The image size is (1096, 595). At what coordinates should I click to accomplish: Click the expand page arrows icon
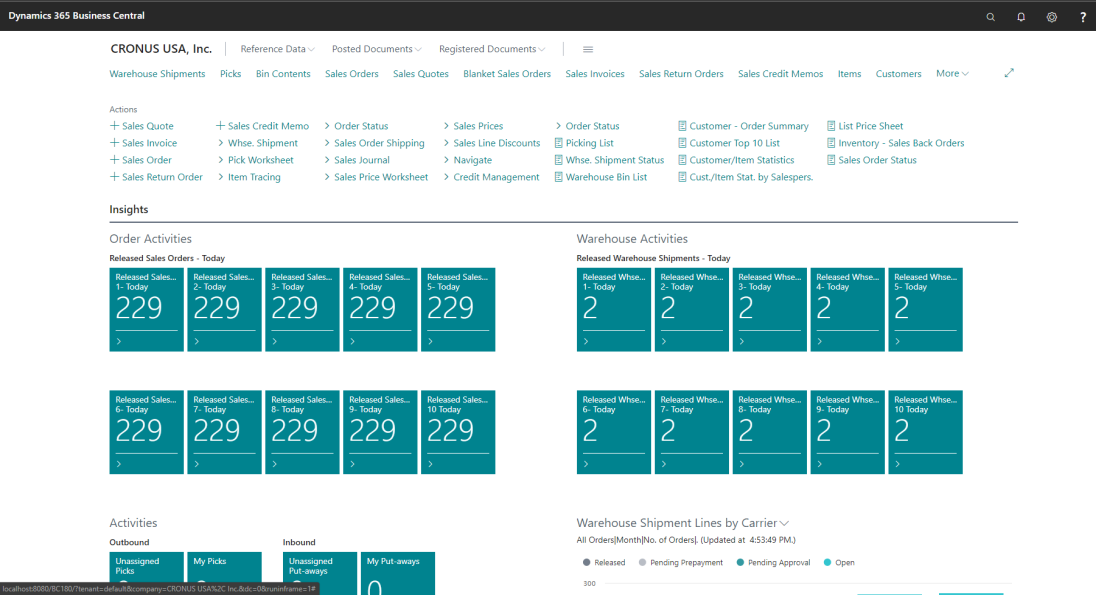[x=1009, y=73]
